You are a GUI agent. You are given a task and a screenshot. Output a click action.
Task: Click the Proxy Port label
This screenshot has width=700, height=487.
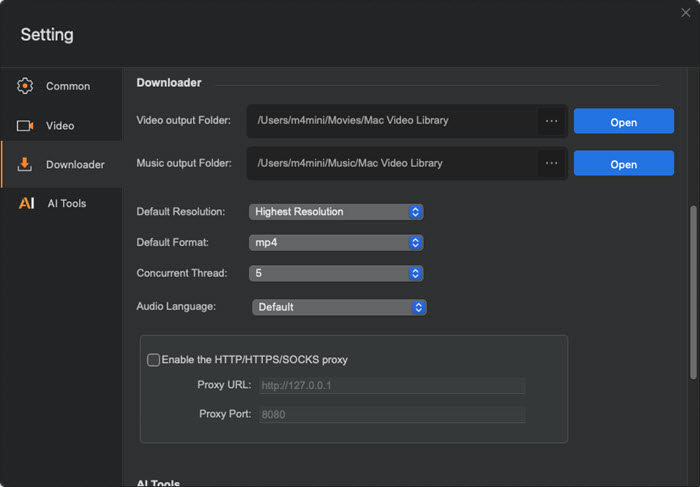pyautogui.click(x=225, y=414)
